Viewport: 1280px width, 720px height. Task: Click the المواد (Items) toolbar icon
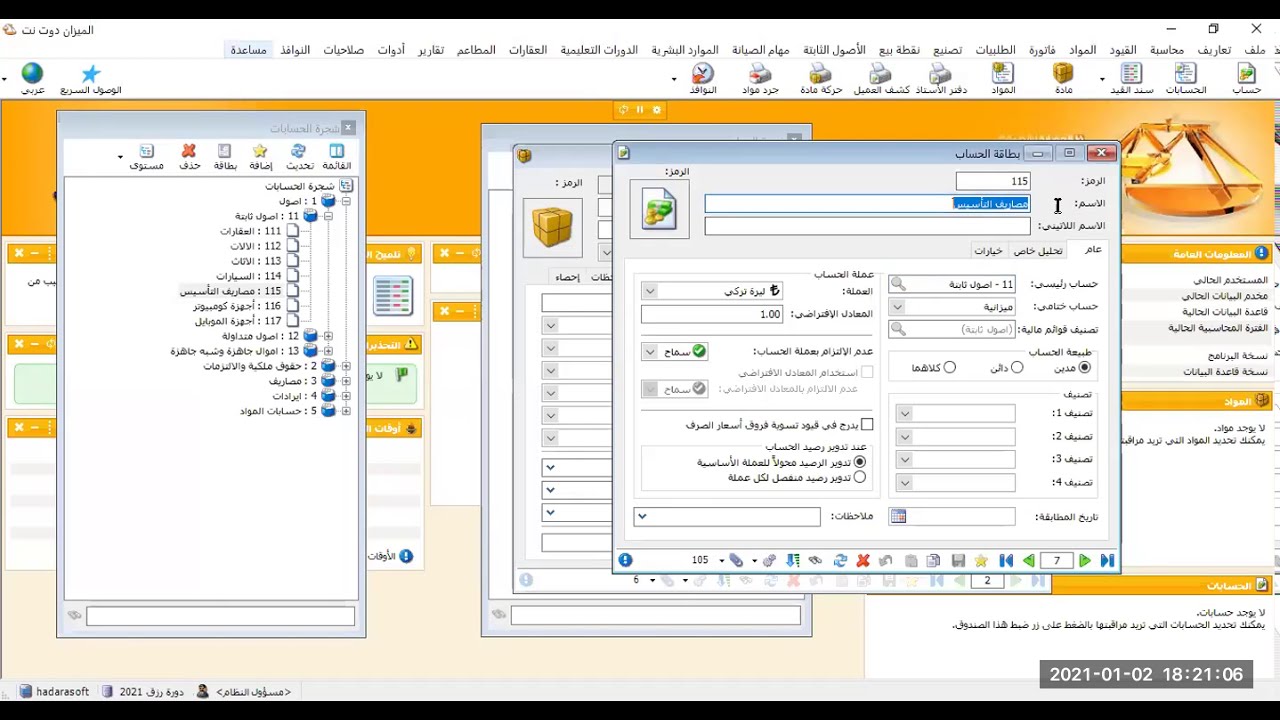(1002, 79)
